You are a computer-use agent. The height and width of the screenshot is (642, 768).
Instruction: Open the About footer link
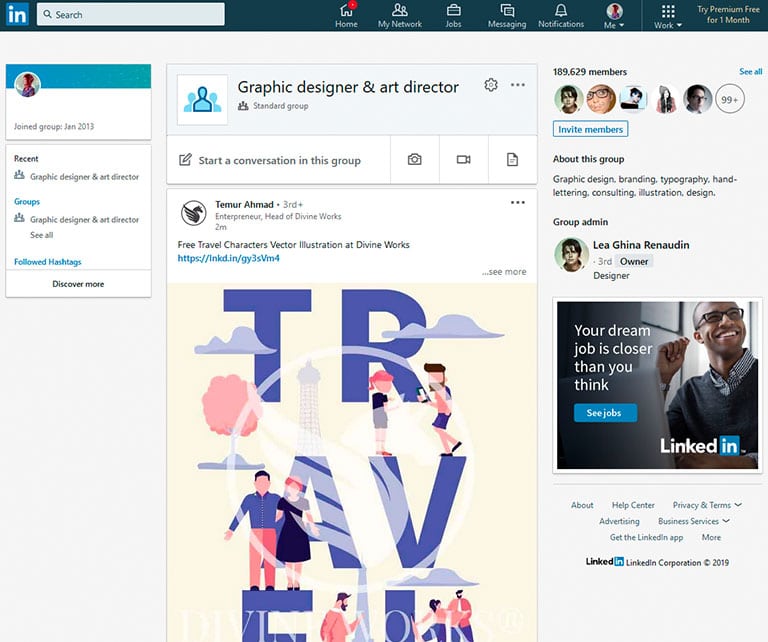(x=582, y=505)
